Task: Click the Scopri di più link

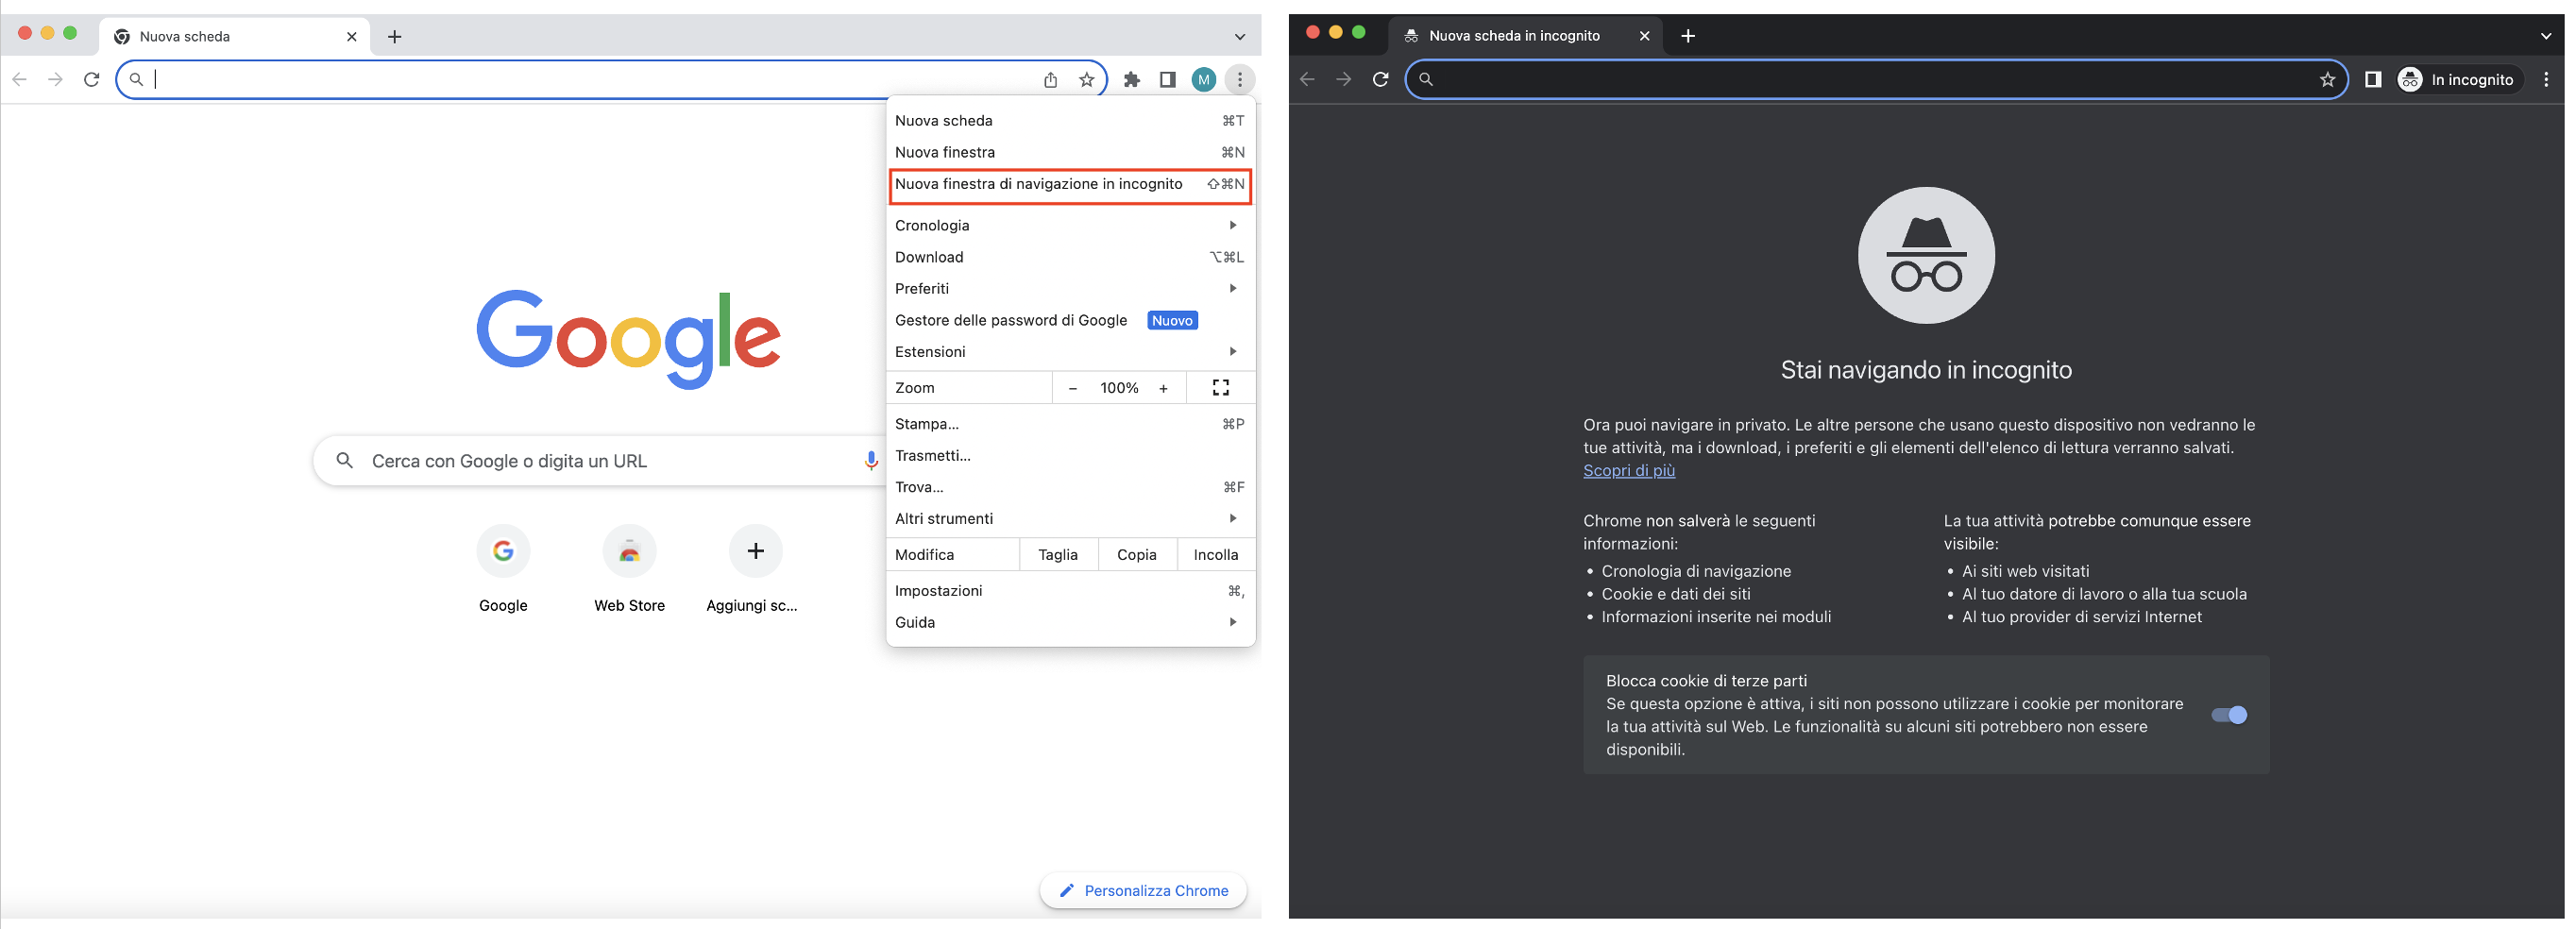Action: pos(1629,471)
